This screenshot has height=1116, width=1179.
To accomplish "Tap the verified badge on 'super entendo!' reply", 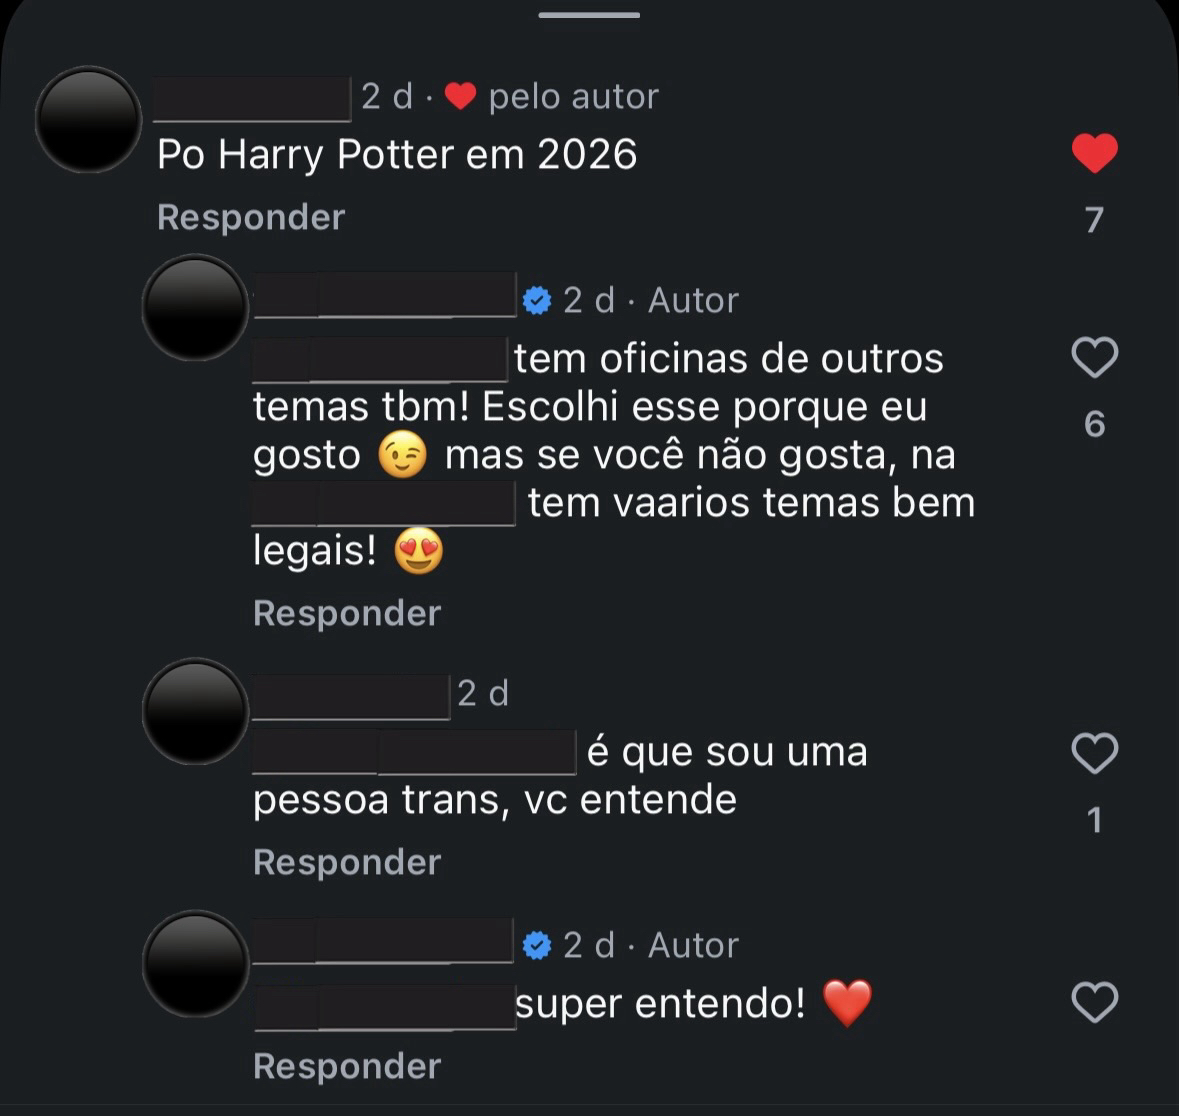I will point(537,945).
